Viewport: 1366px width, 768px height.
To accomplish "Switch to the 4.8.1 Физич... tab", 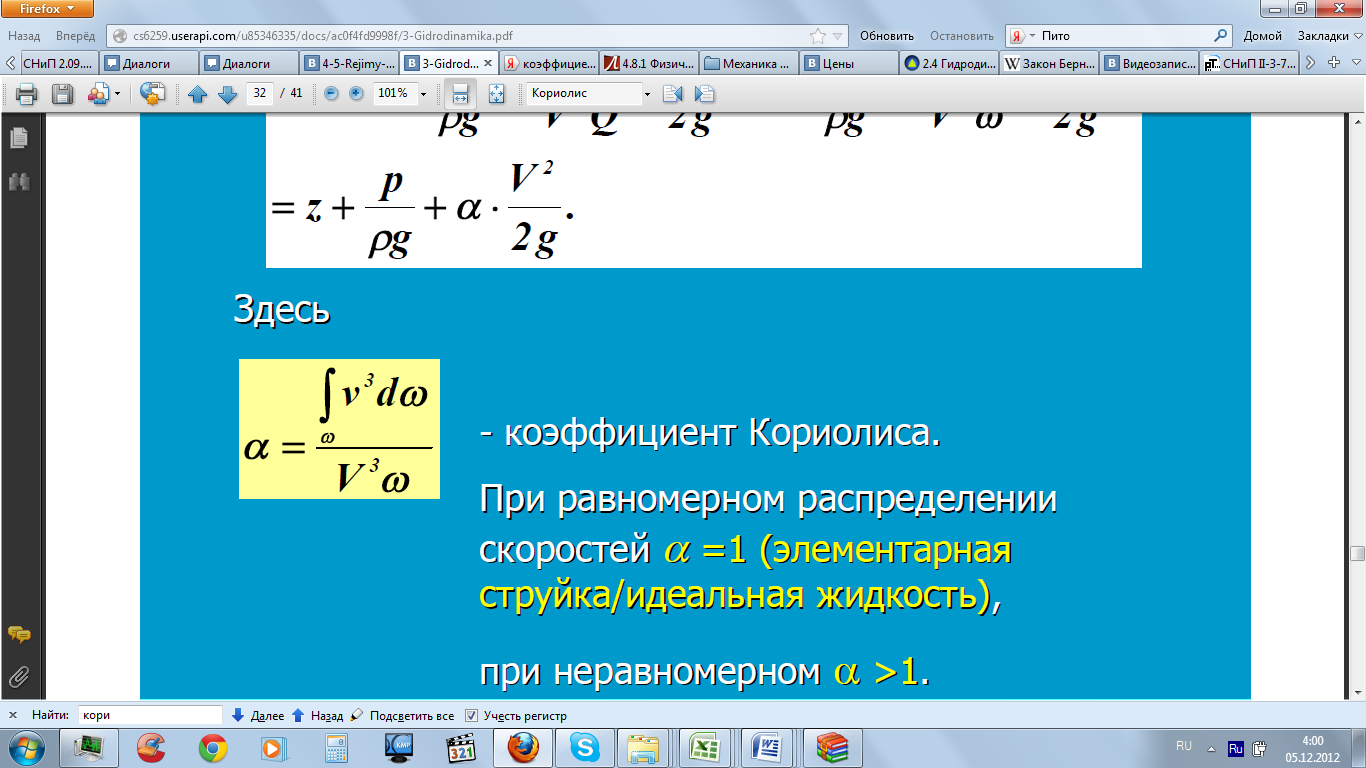I will click(x=649, y=63).
